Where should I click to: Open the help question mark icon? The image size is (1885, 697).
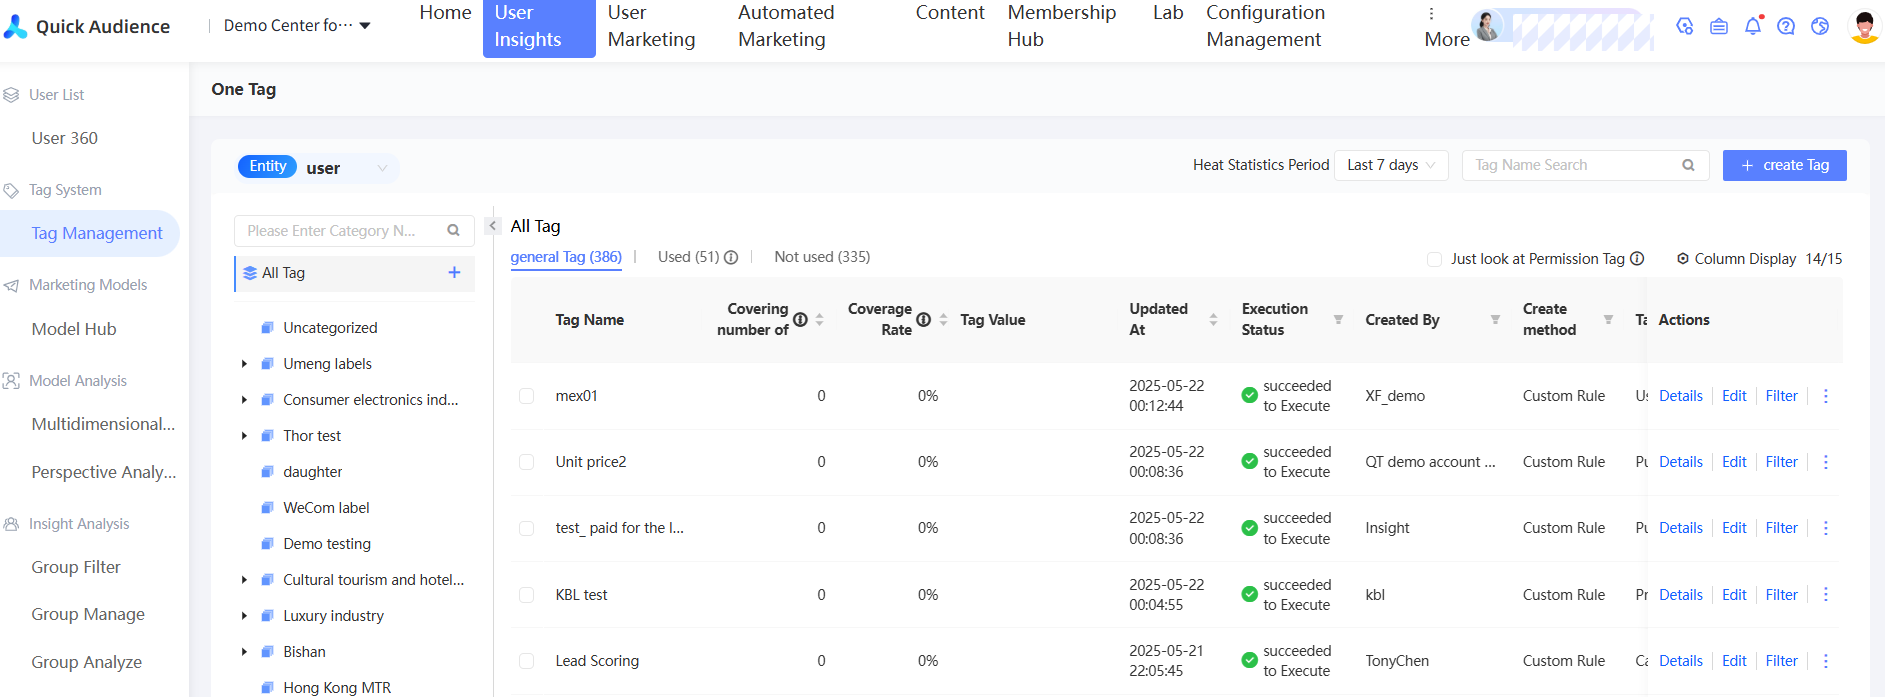coord(1786,27)
